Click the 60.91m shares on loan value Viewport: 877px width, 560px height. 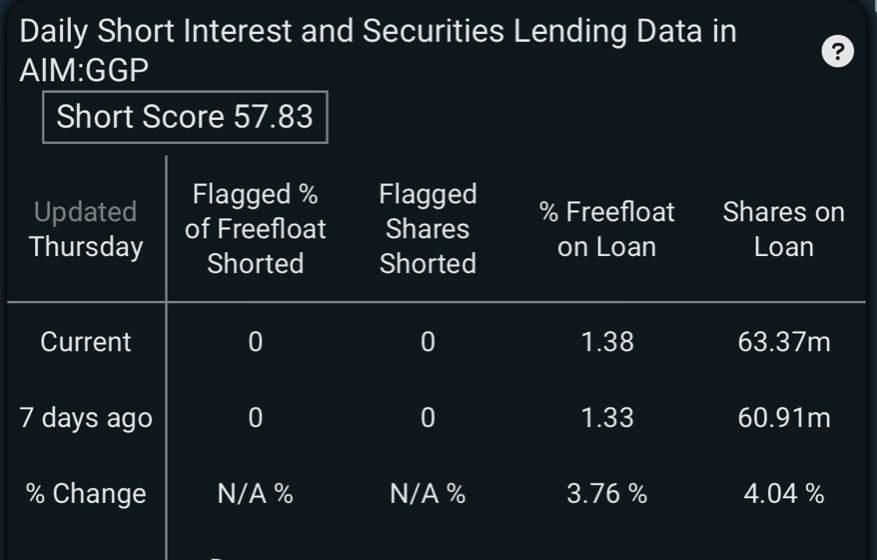pos(784,418)
